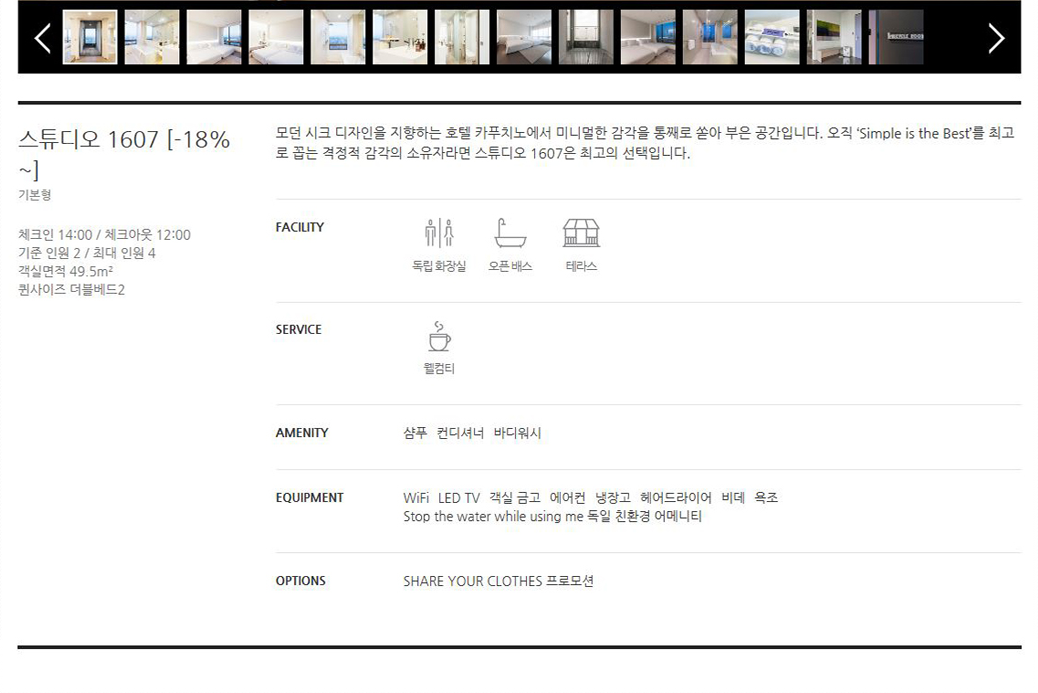Open the last dark signage thumbnail
The height and width of the screenshot is (693, 1038).
pos(896,37)
